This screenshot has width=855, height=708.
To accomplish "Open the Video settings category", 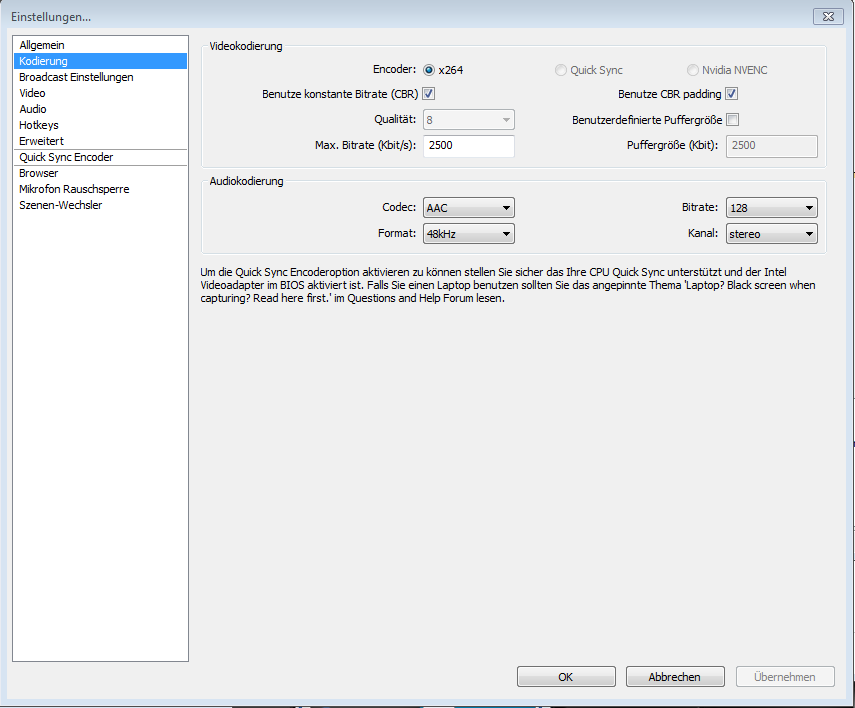I will coord(100,93).
